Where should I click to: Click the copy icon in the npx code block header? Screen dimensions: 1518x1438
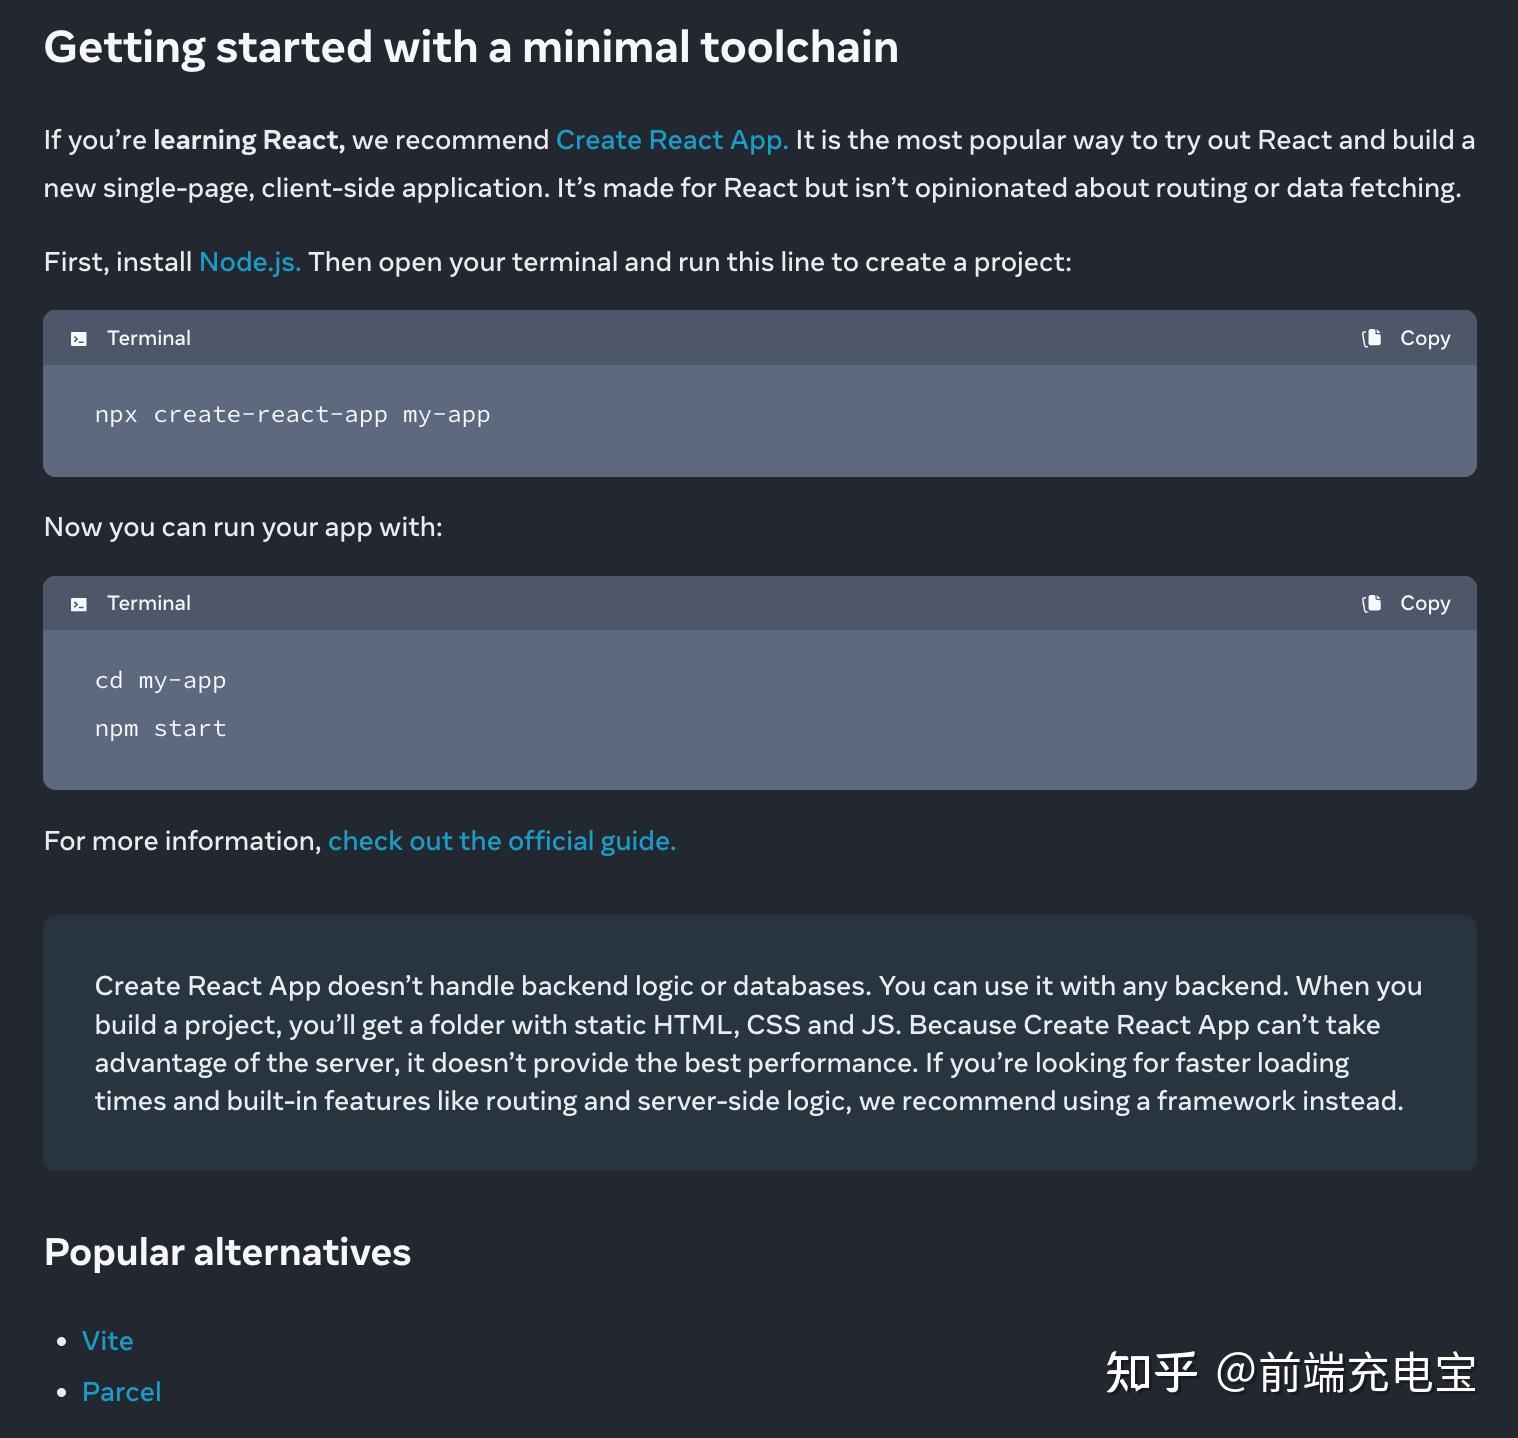point(1372,338)
